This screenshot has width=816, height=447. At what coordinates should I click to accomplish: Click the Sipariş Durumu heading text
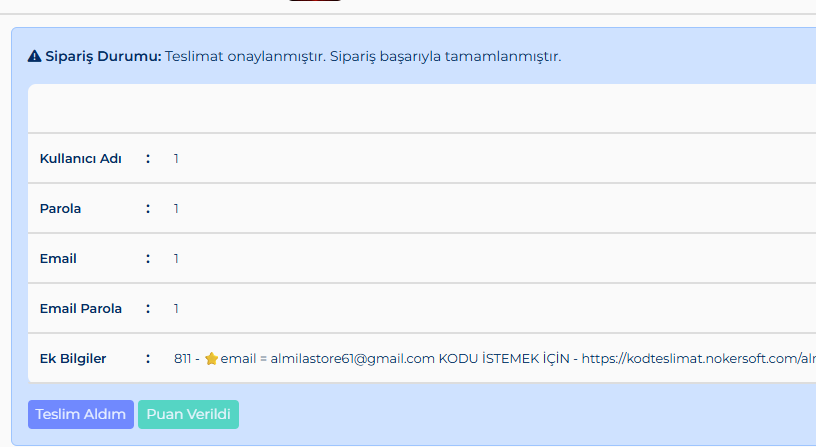(x=103, y=56)
